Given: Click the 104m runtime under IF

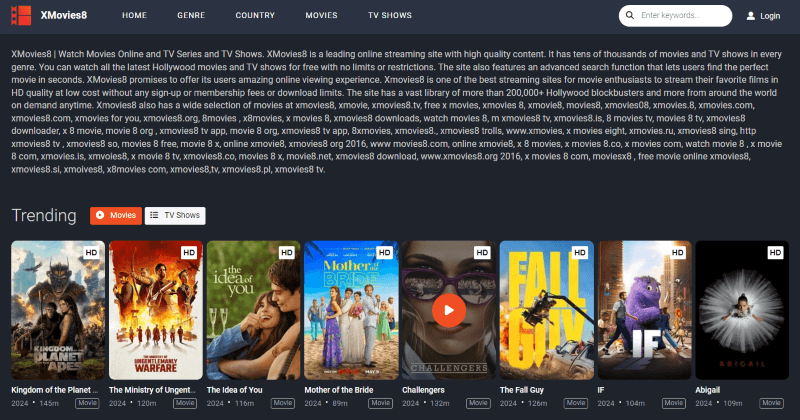Looking at the screenshot, I should [x=635, y=403].
